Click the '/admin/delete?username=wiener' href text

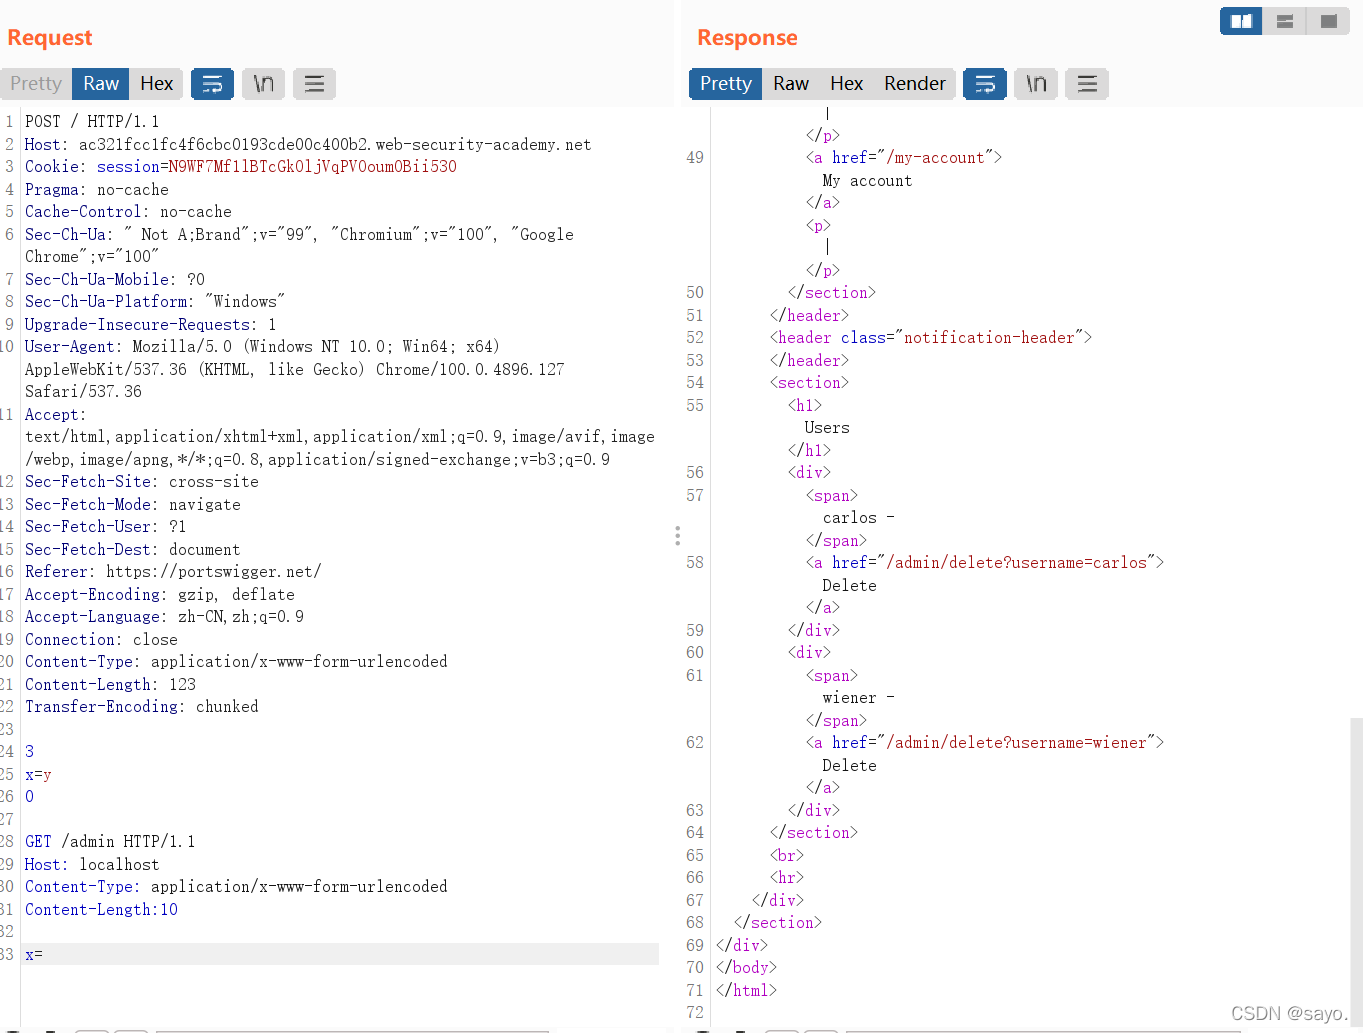(1017, 743)
